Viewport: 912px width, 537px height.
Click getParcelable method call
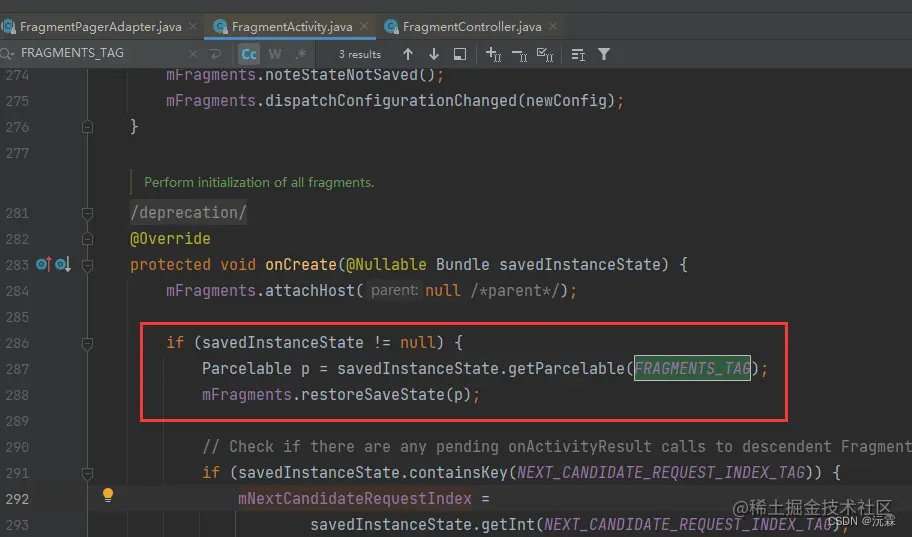[565, 368]
